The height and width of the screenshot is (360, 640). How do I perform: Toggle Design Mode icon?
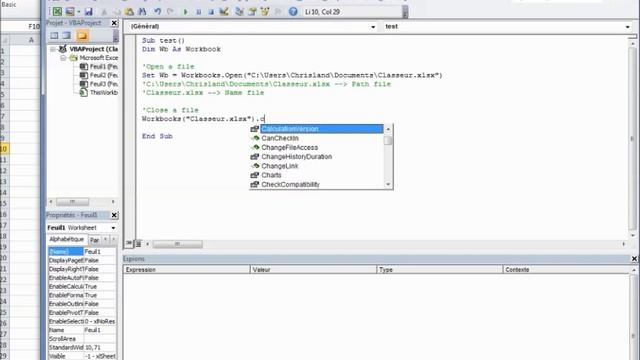click(224, 11)
